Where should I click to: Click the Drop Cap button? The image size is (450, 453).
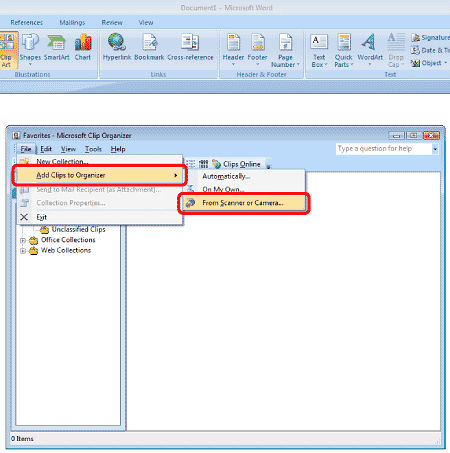(396, 51)
